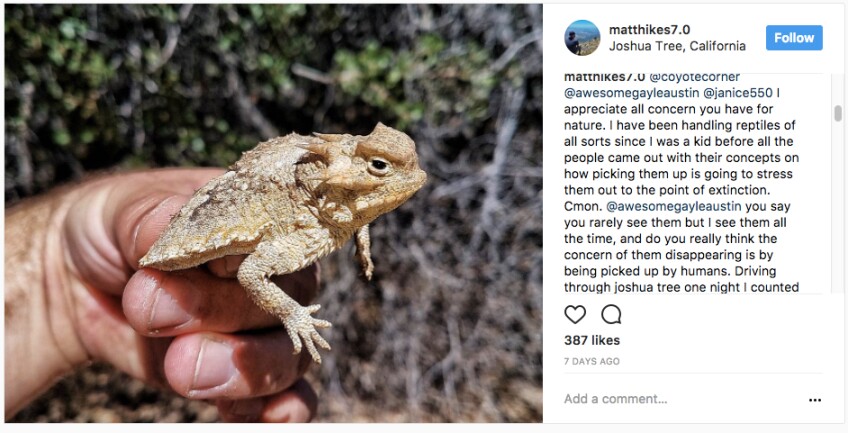The image size is (848, 433).
Task: View who liked via 387 likes
Action: coord(592,341)
